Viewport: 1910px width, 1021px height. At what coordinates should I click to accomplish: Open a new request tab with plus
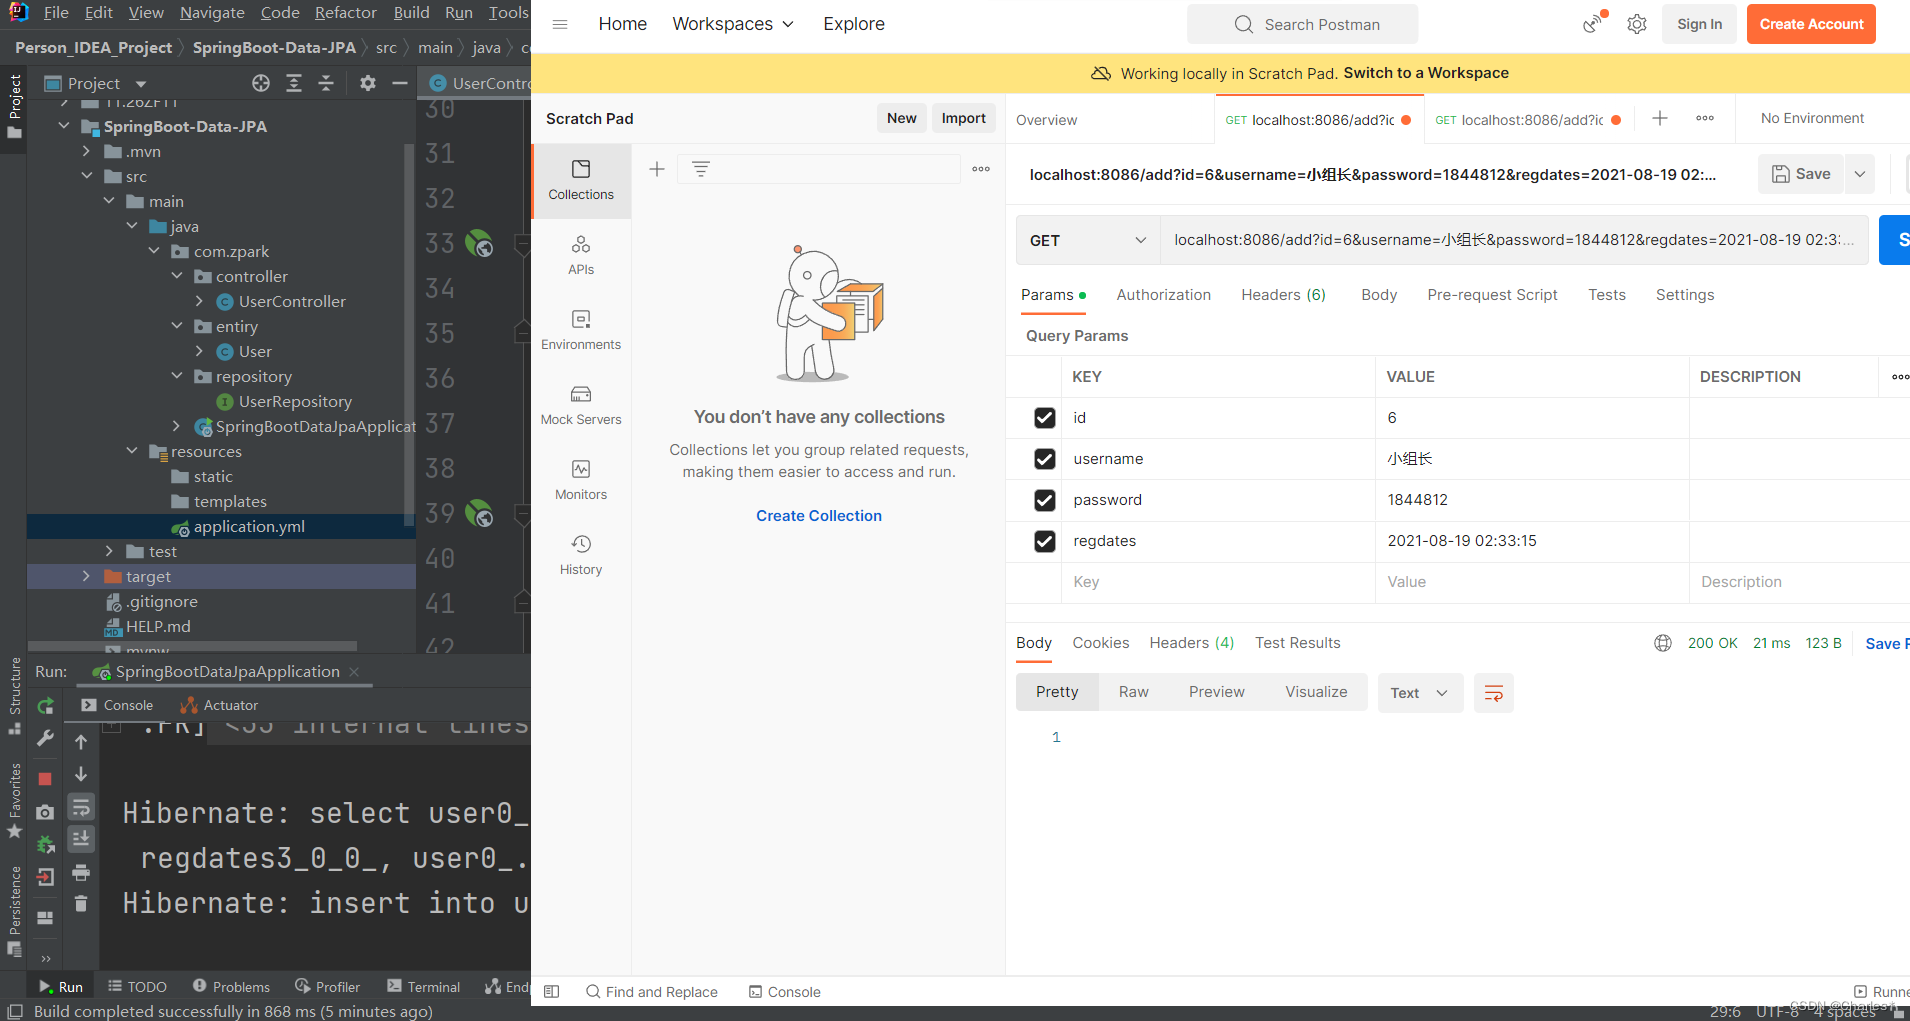(x=1660, y=118)
